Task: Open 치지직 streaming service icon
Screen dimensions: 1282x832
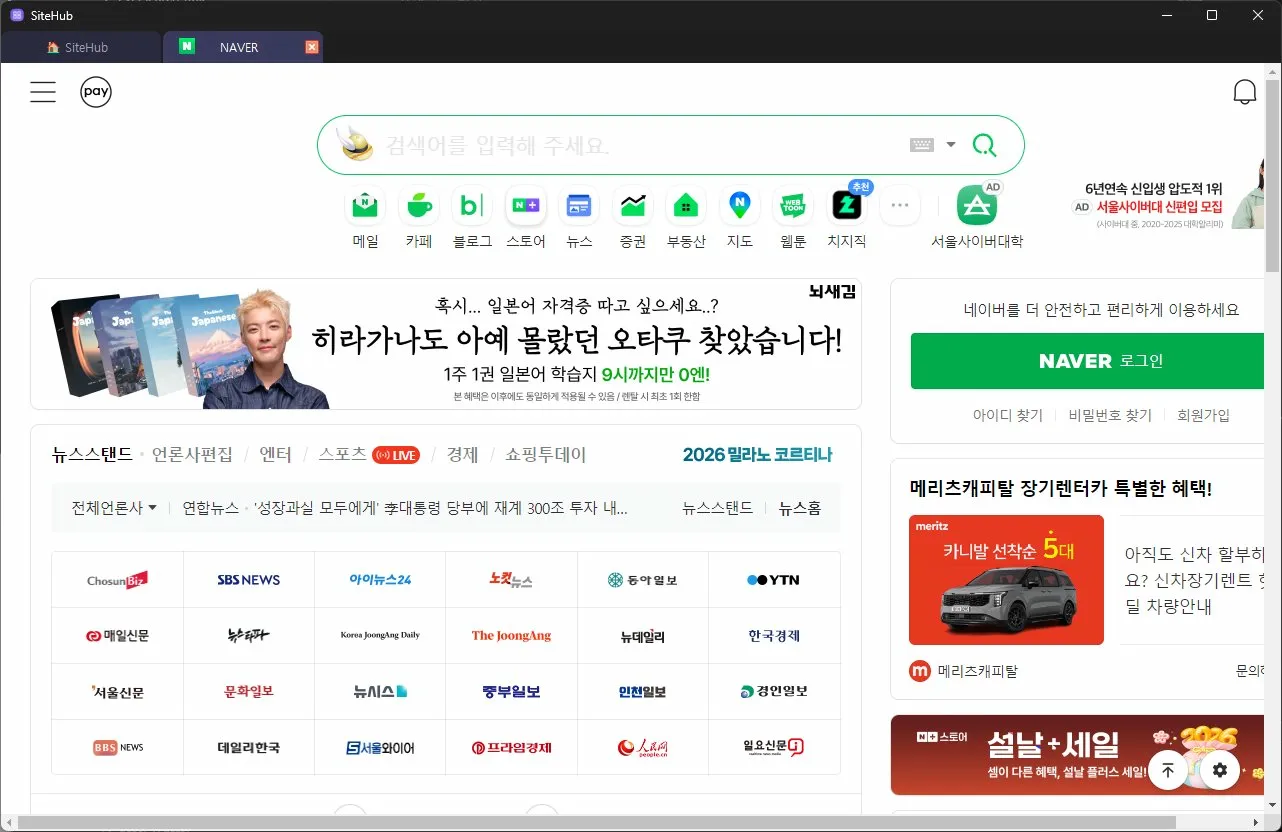Action: 846,205
